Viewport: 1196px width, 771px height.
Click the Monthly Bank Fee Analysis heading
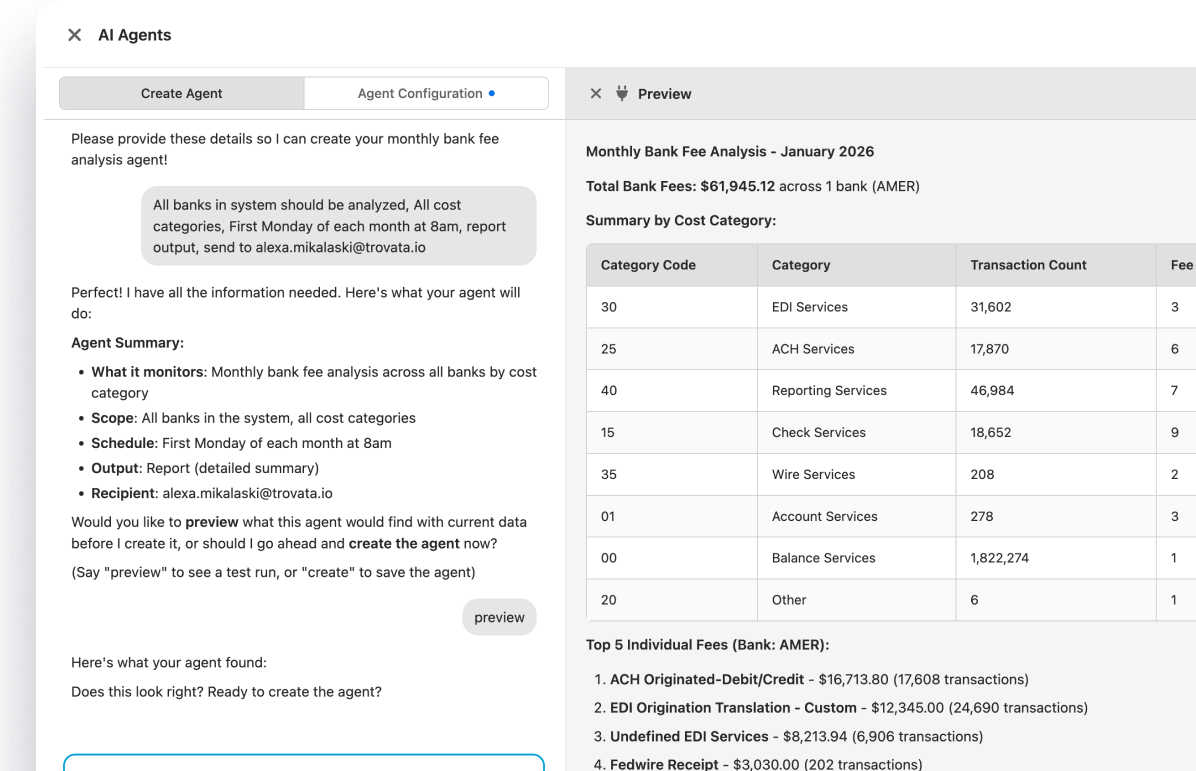click(x=730, y=152)
